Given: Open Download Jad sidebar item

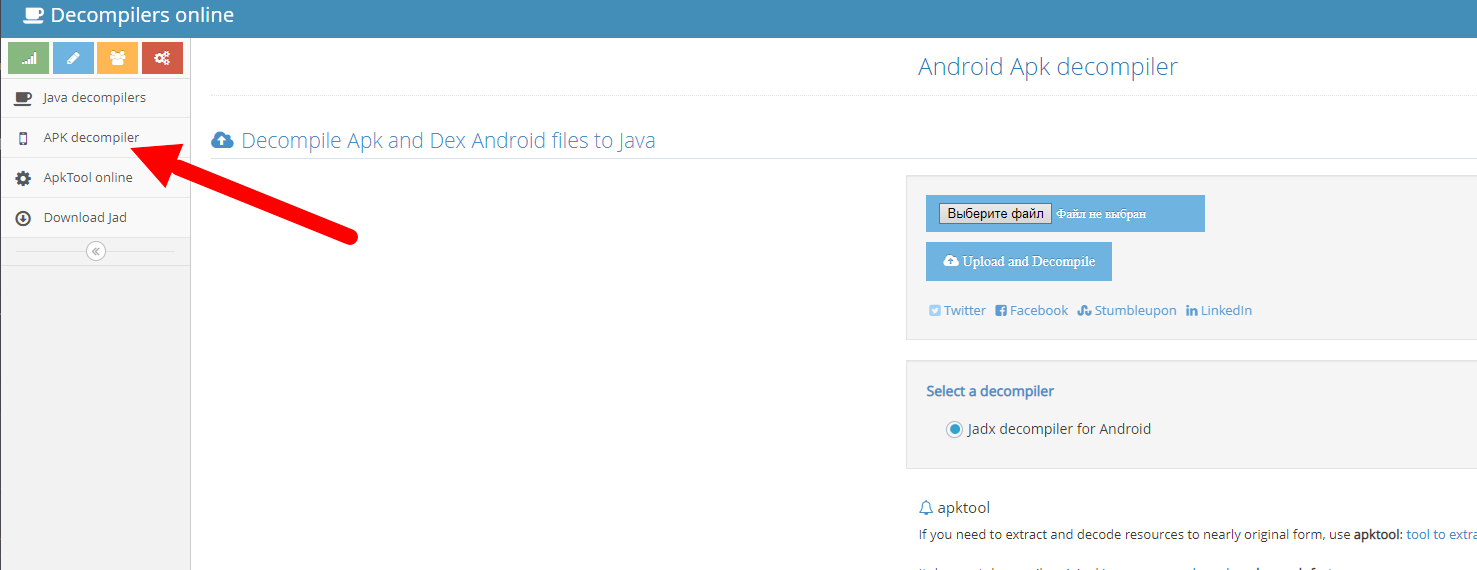Looking at the screenshot, I should click(85, 218).
